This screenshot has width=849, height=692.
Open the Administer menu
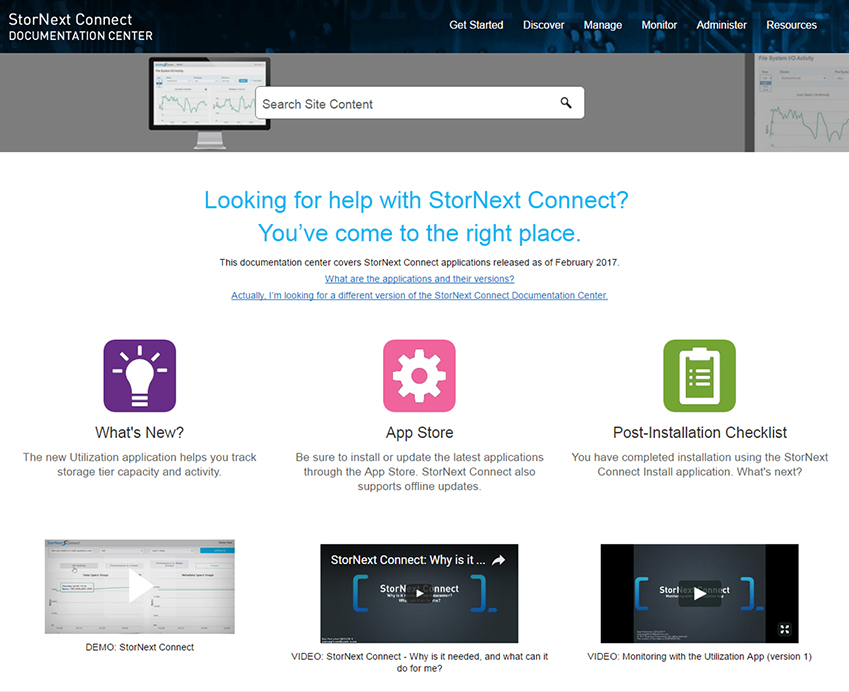[721, 25]
